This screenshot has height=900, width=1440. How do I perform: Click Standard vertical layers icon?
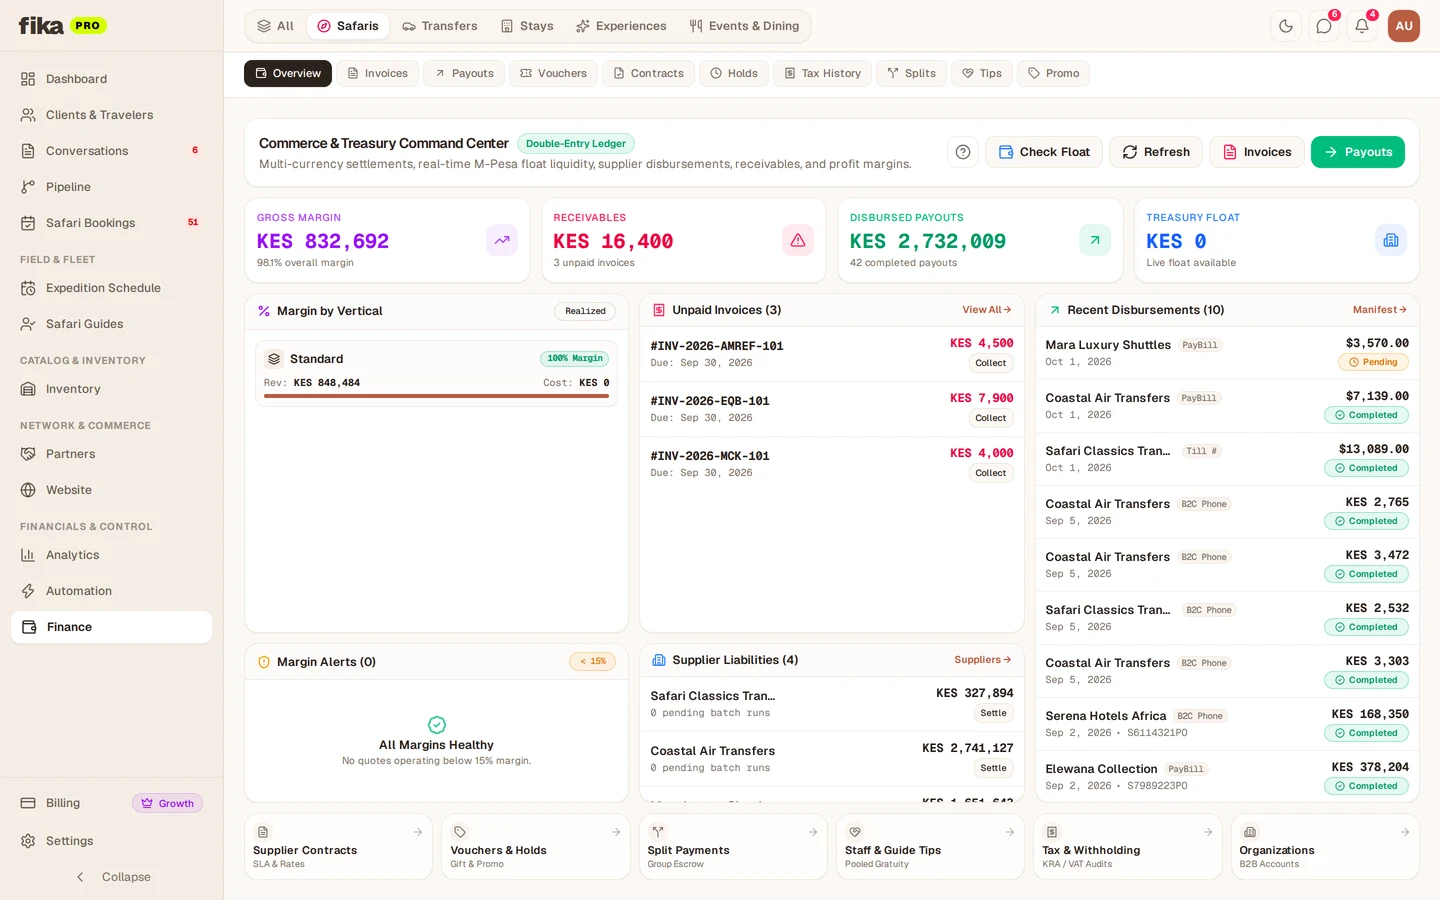tap(274, 359)
